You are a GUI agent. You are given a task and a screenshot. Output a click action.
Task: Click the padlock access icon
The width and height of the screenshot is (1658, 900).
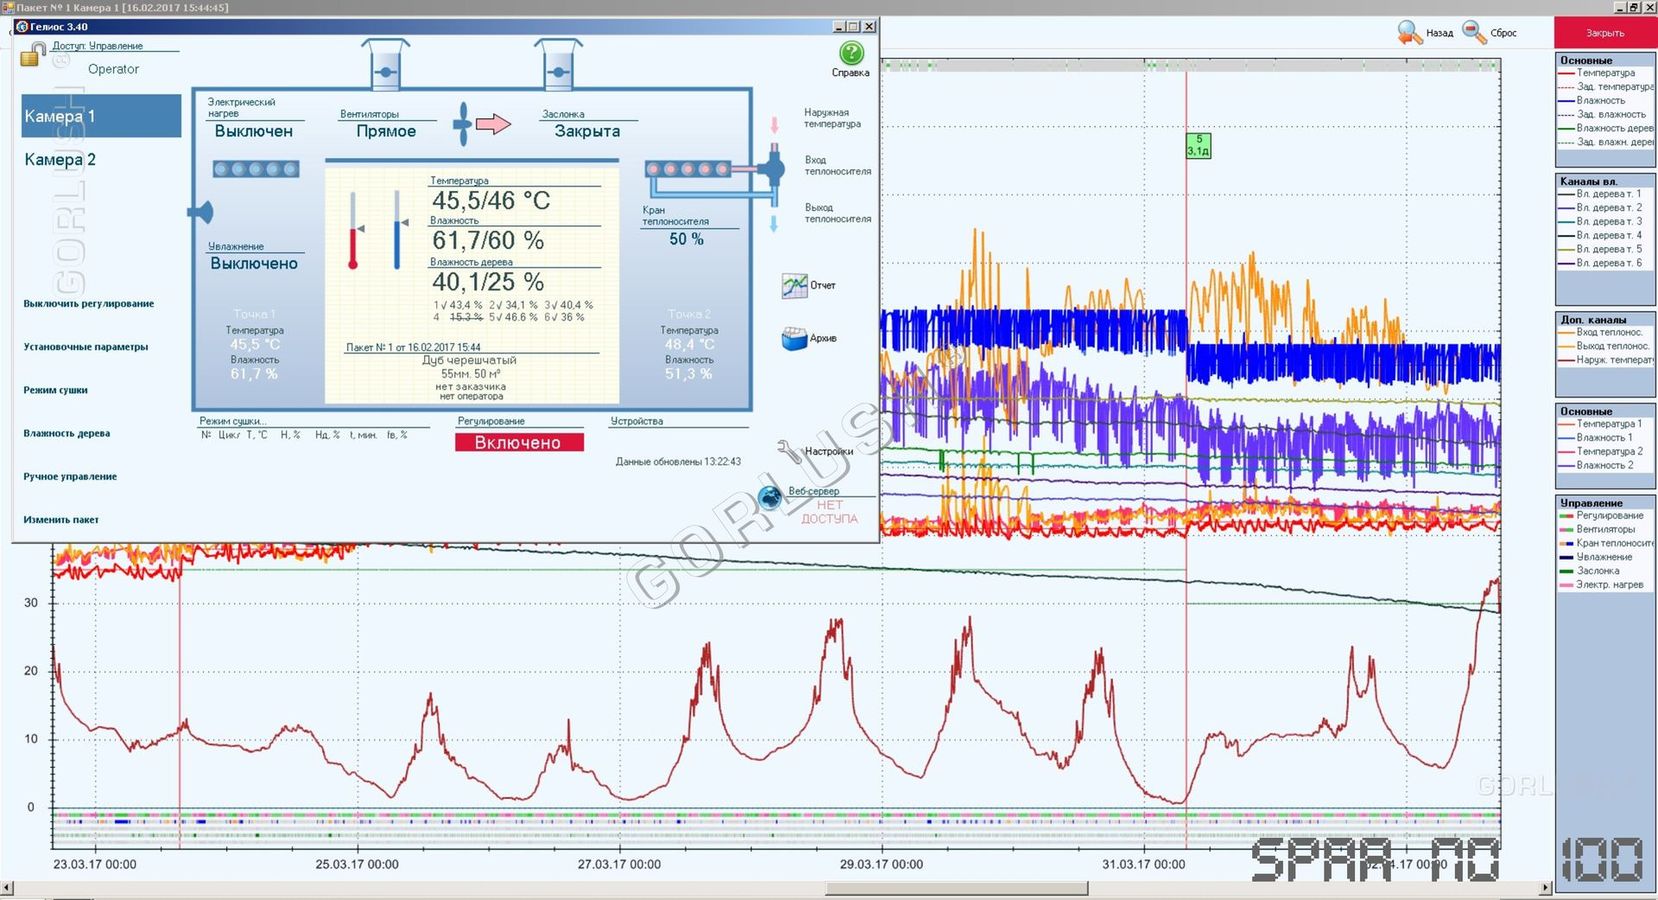pos(32,55)
